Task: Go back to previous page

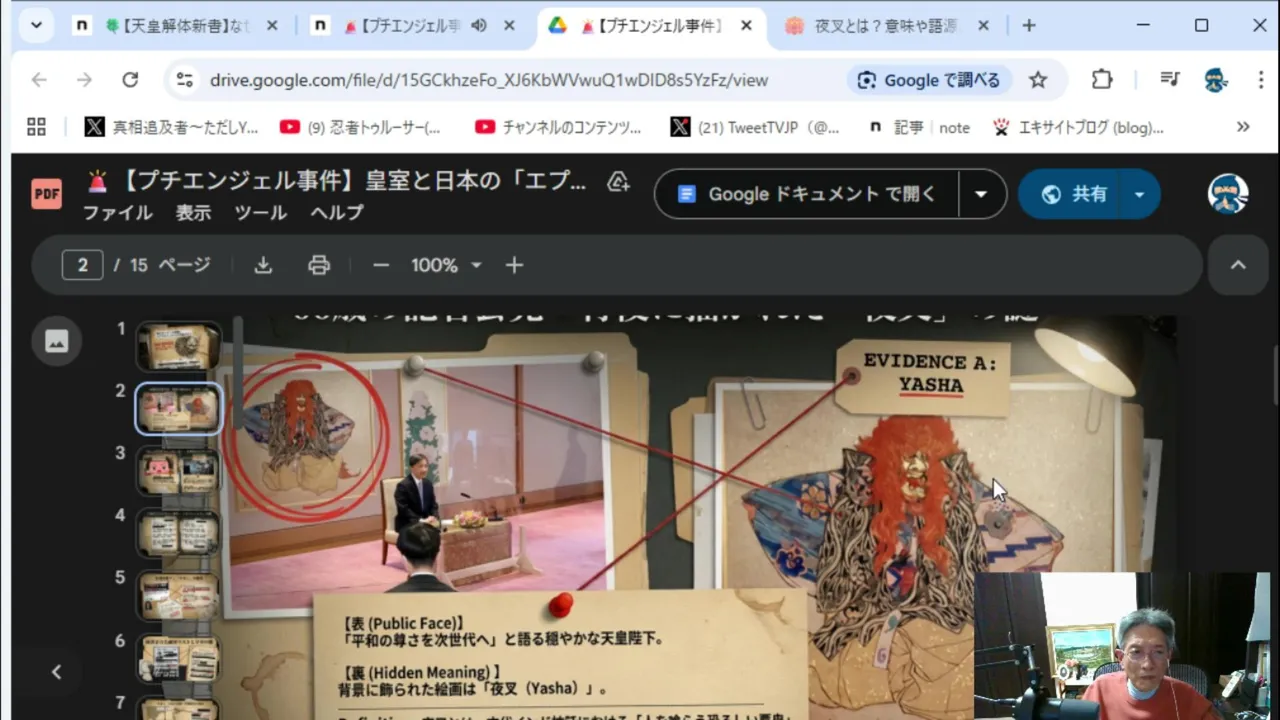Action: pyautogui.click(x=39, y=80)
